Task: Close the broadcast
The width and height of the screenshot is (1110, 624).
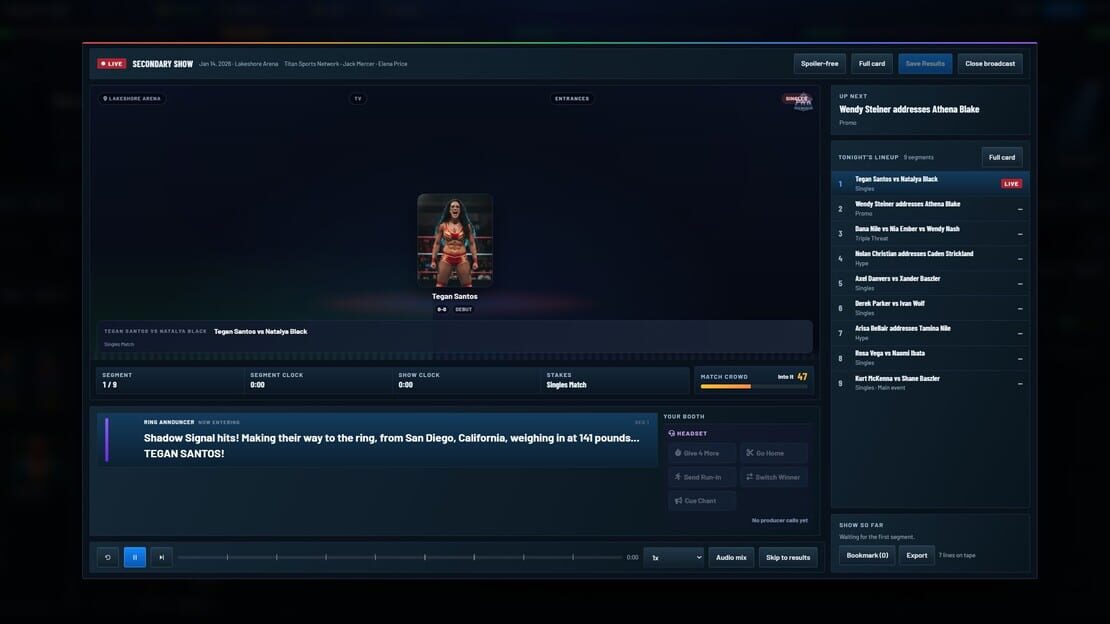Action: pos(990,64)
